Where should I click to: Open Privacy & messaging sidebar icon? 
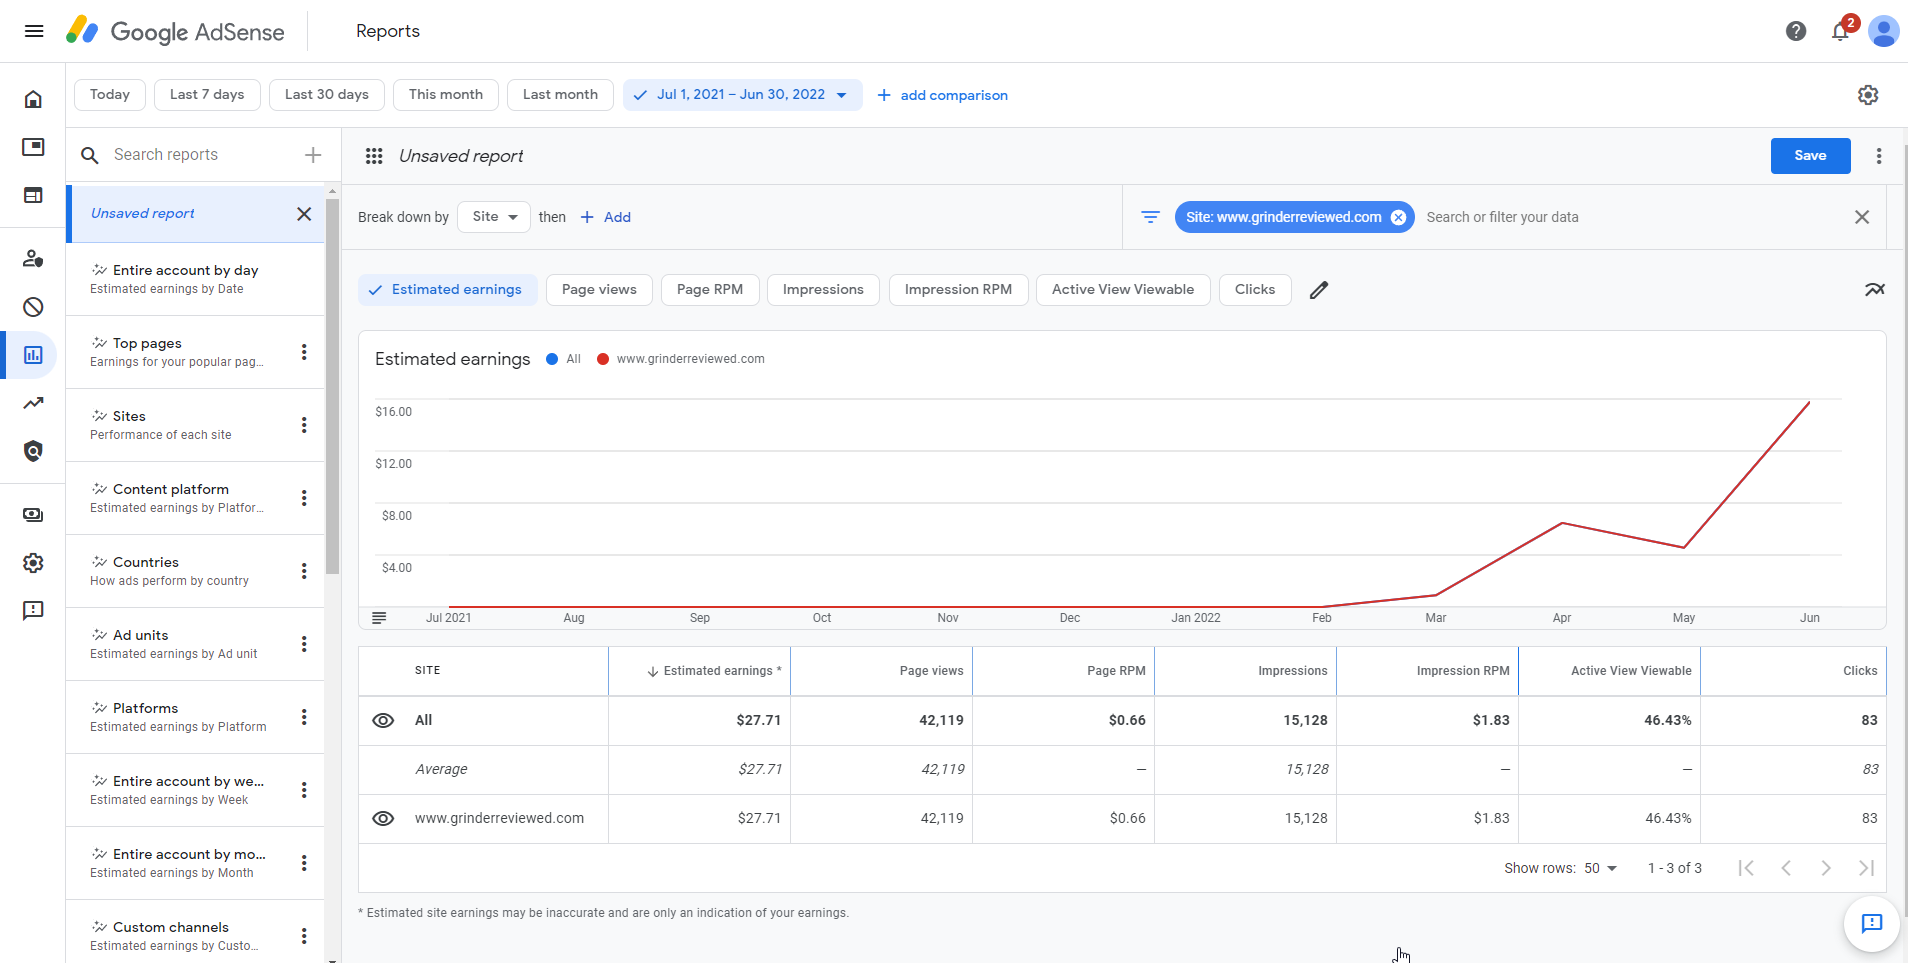click(x=33, y=258)
